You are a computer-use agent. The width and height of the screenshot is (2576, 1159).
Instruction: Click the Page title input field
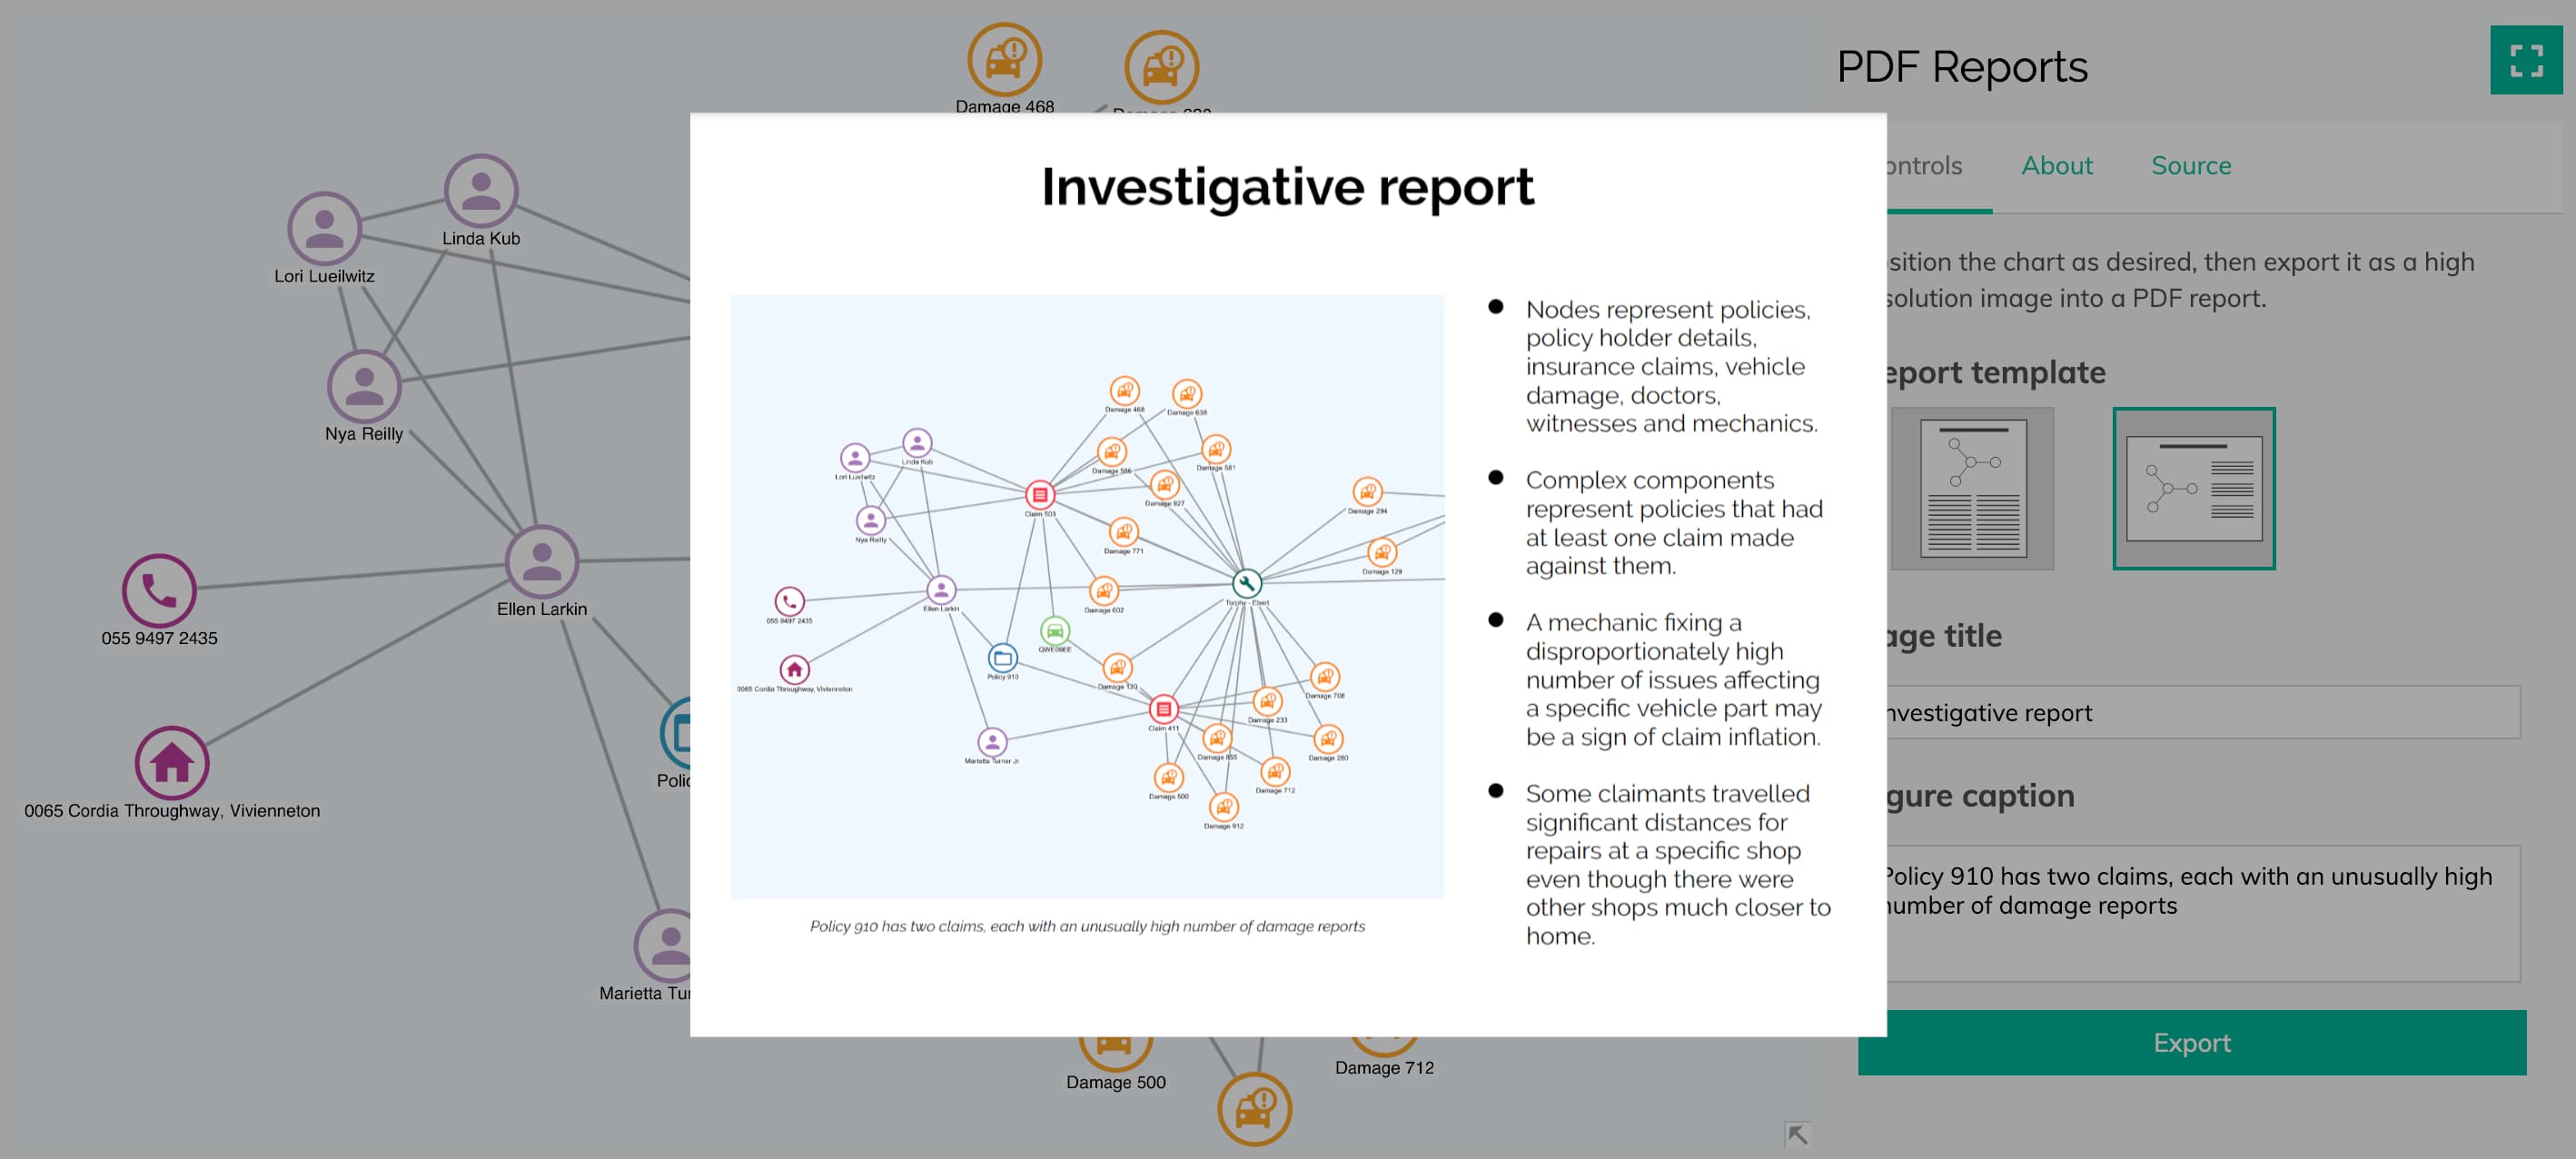2200,712
